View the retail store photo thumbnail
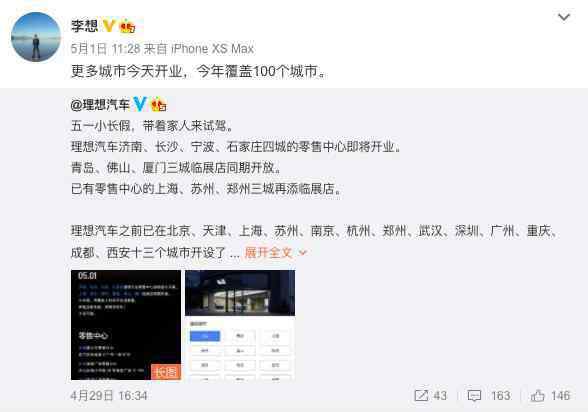The height and width of the screenshot is (412, 588). [240, 325]
